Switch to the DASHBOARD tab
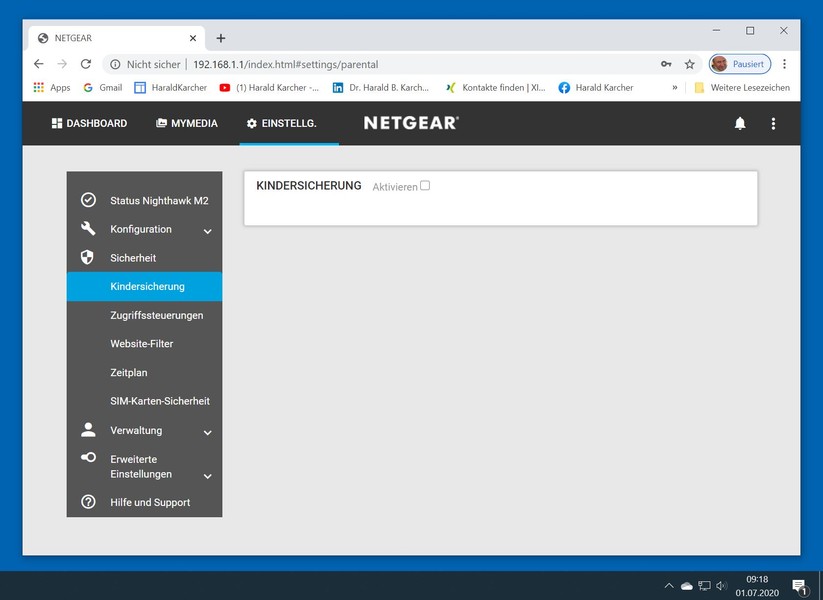The width and height of the screenshot is (823, 600). (x=89, y=123)
